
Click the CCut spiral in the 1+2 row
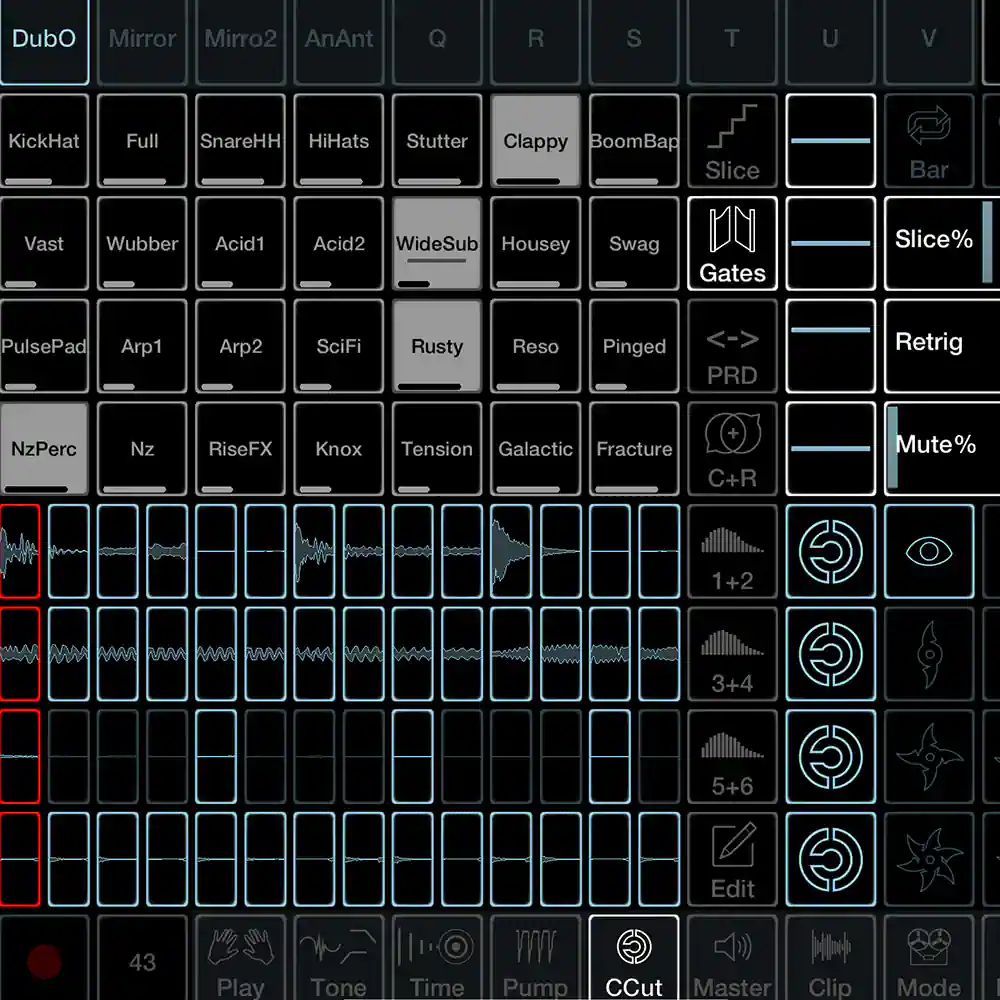coord(830,552)
